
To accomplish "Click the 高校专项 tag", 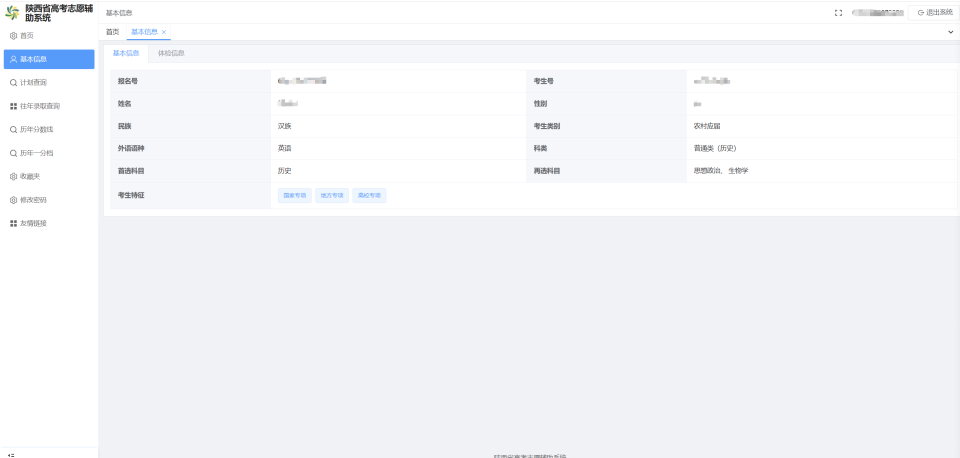I will coord(369,196).
